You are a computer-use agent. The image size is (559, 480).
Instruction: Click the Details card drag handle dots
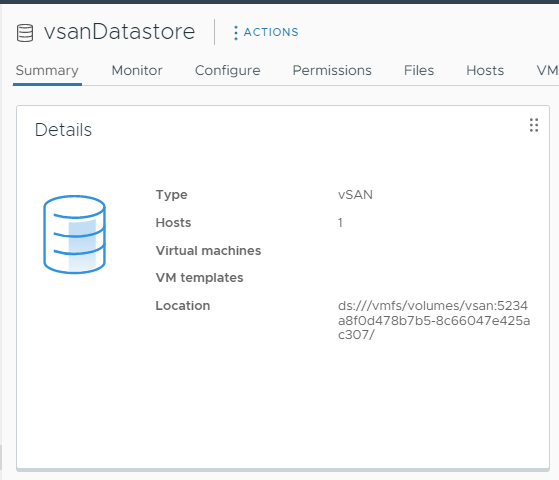point(534,125)
